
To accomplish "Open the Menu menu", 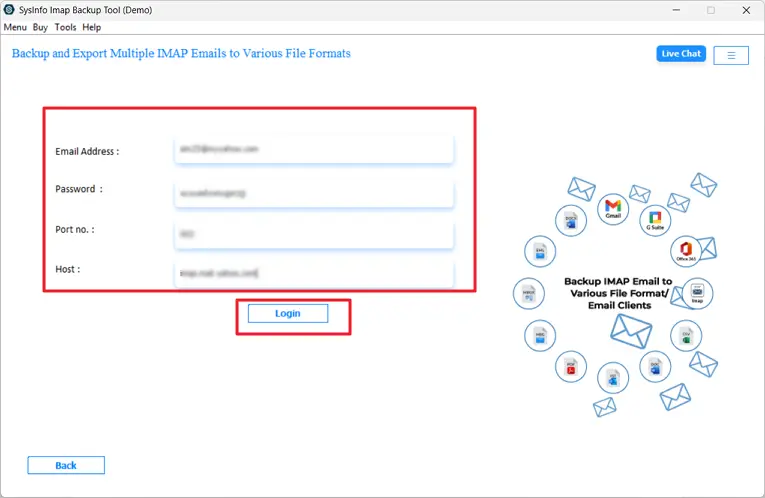I will coord(15,27).
